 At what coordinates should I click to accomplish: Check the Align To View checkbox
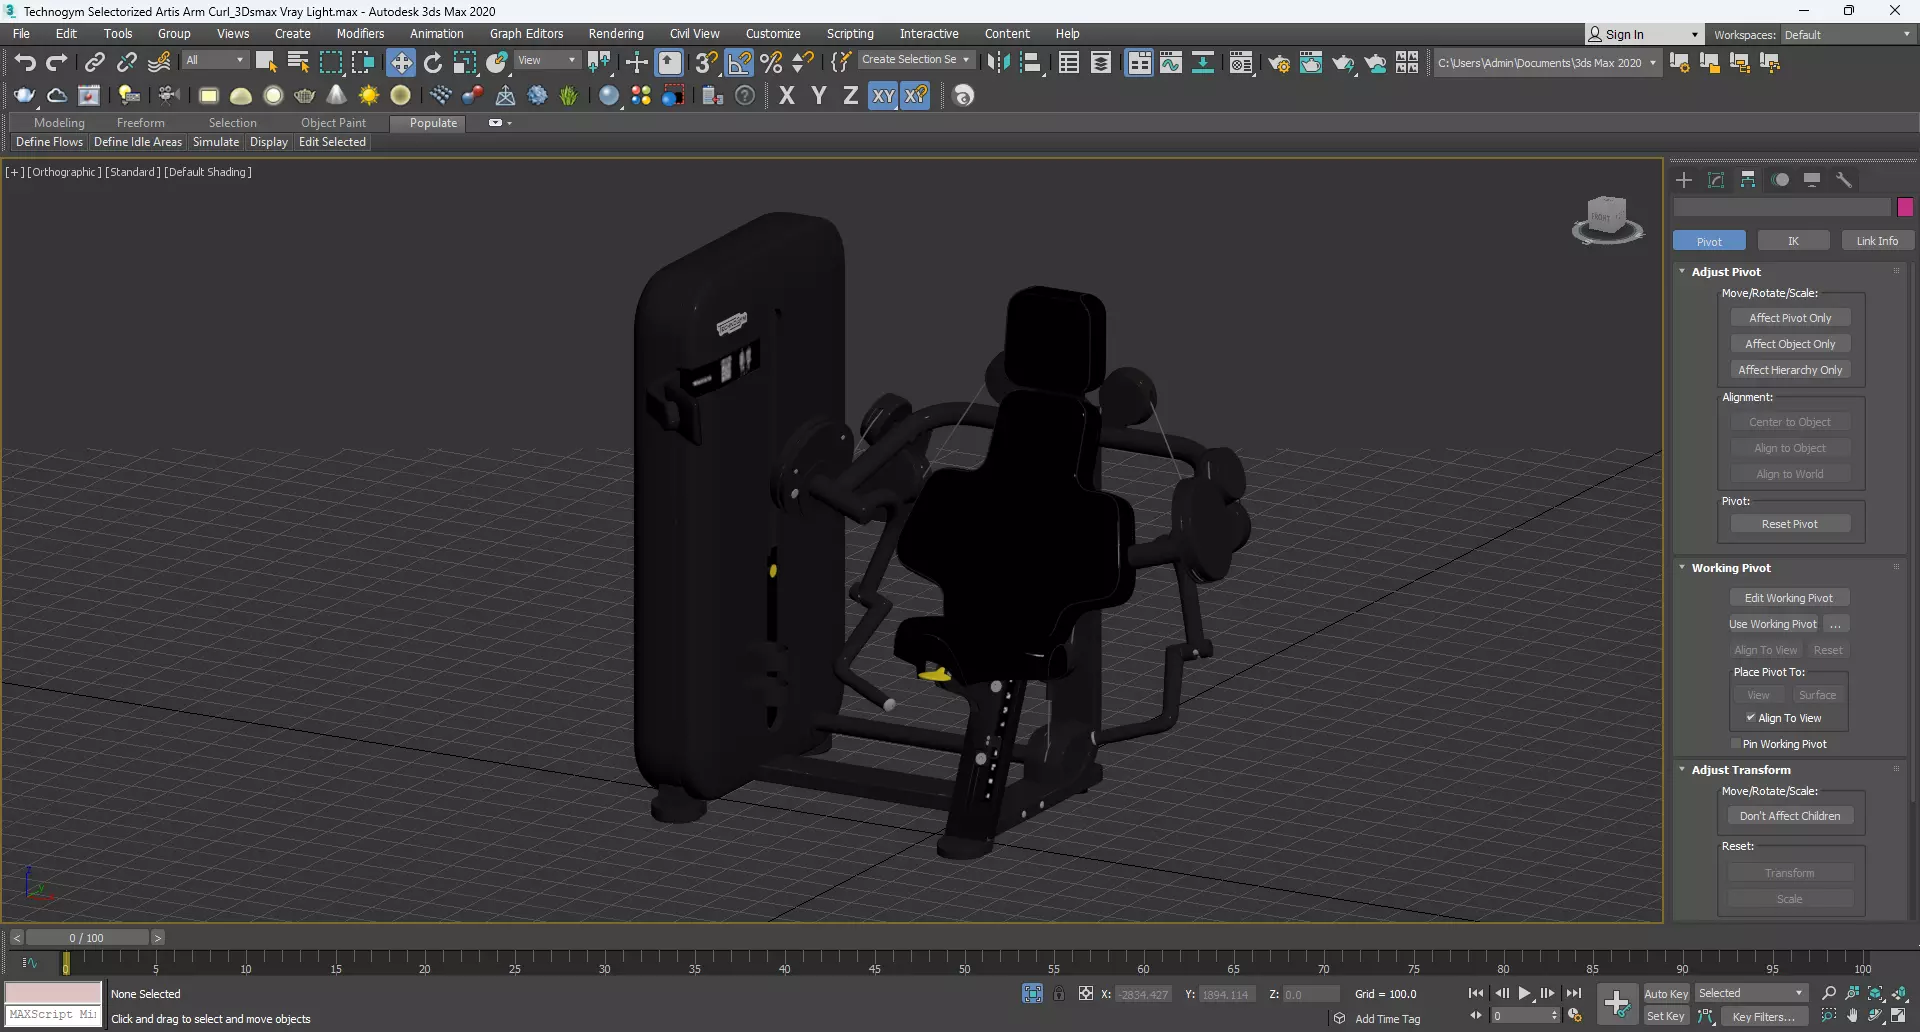tap(1751, 717)
